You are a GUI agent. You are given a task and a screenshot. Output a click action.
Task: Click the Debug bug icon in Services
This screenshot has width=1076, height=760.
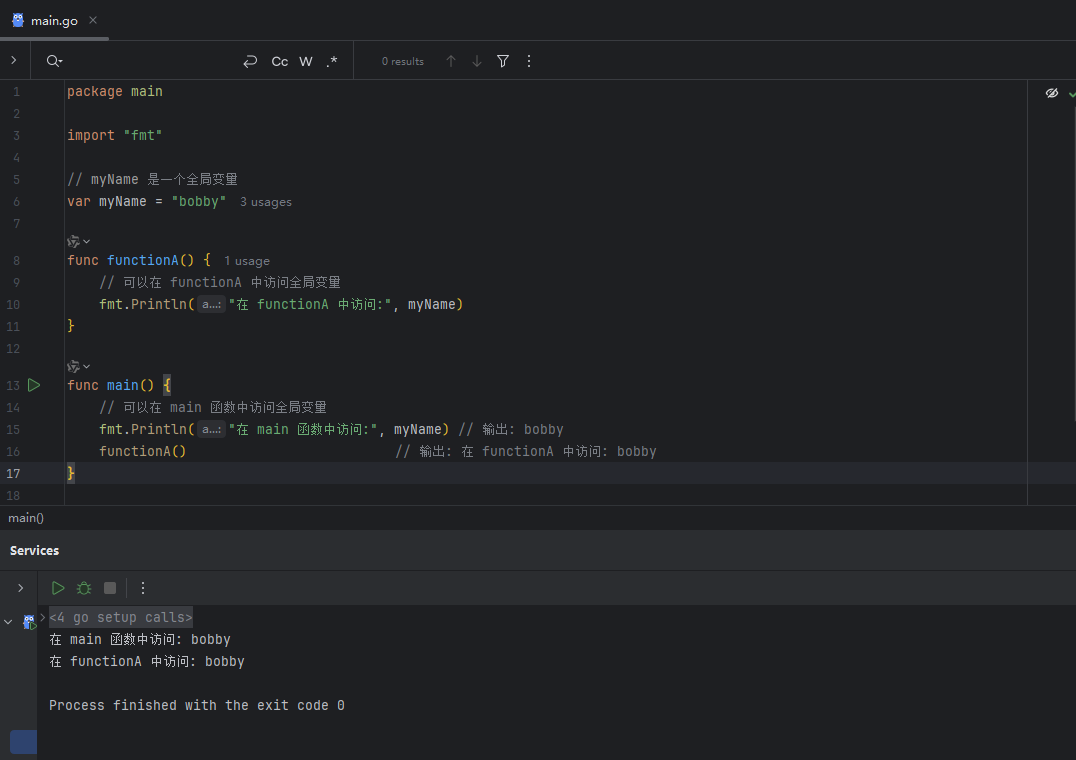point(84,588)
